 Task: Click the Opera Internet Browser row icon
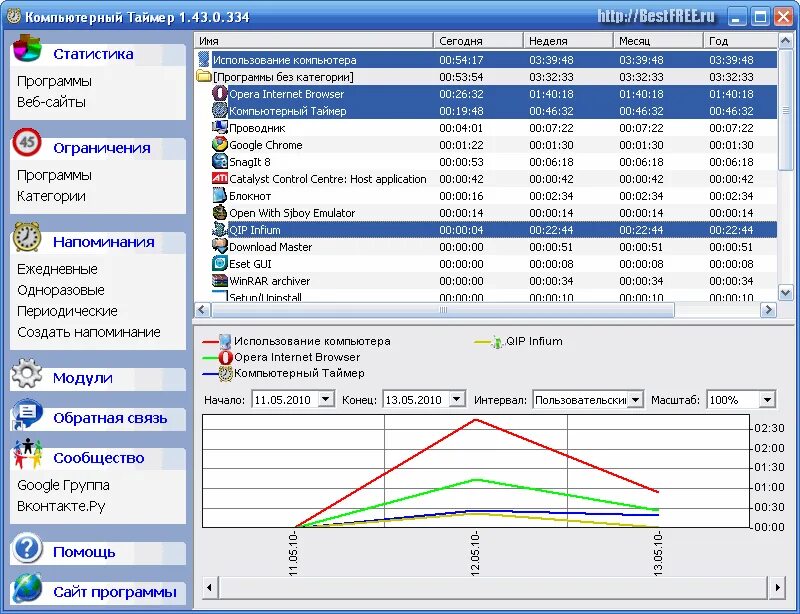point(219,93)
